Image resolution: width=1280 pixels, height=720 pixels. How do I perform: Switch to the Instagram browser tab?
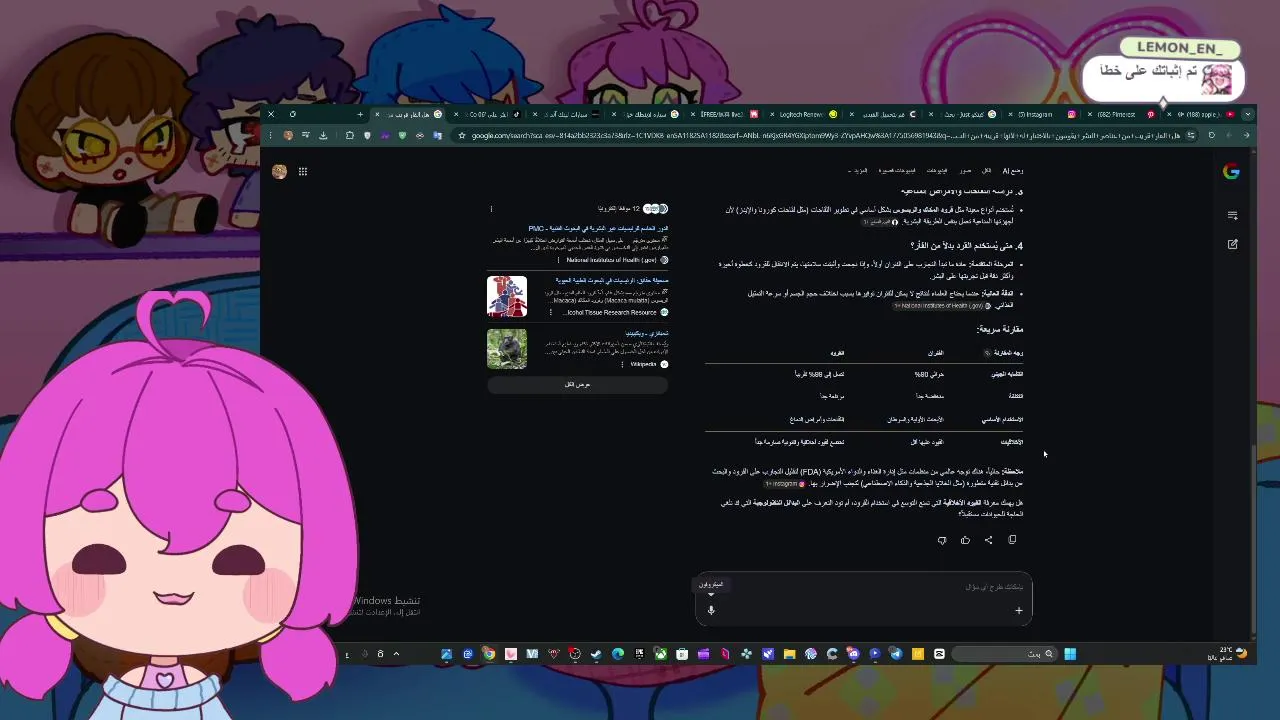1040,114
